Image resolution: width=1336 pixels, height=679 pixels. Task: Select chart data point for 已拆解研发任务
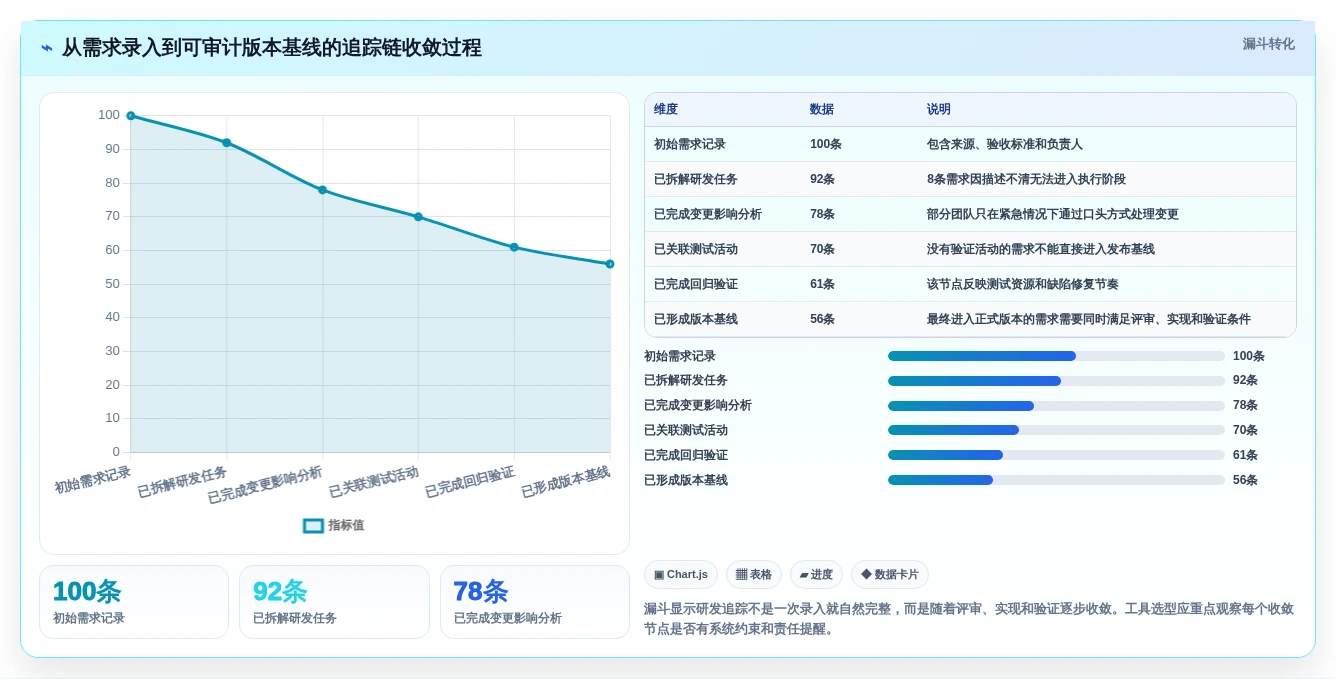[226, 143]
